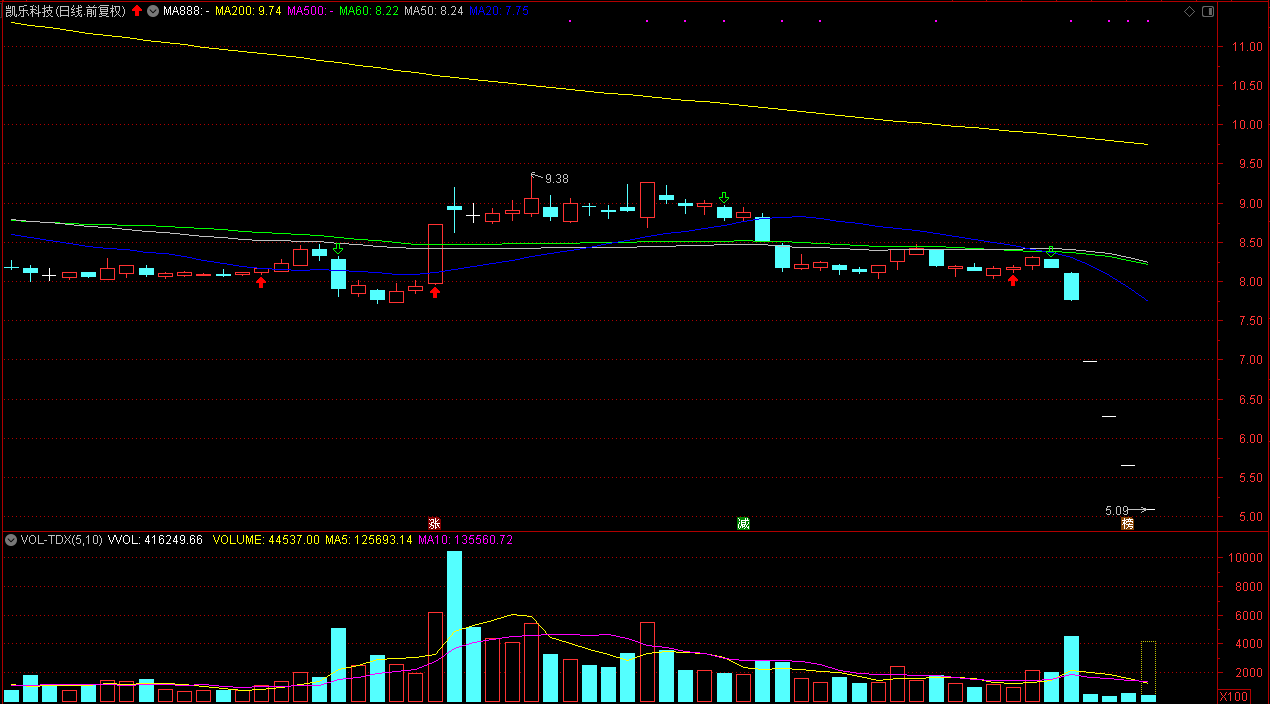Image resolution: width=1270 pixels, height=704 pixels.
Task: Click the tallest cyan volume bar
Action: [x=454, y=627]
